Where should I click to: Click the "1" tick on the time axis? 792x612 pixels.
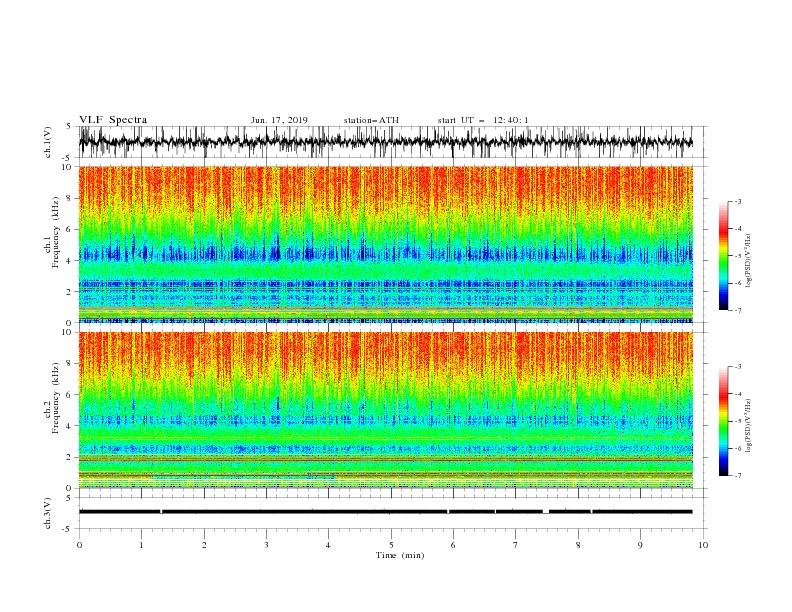pos(141,545)
